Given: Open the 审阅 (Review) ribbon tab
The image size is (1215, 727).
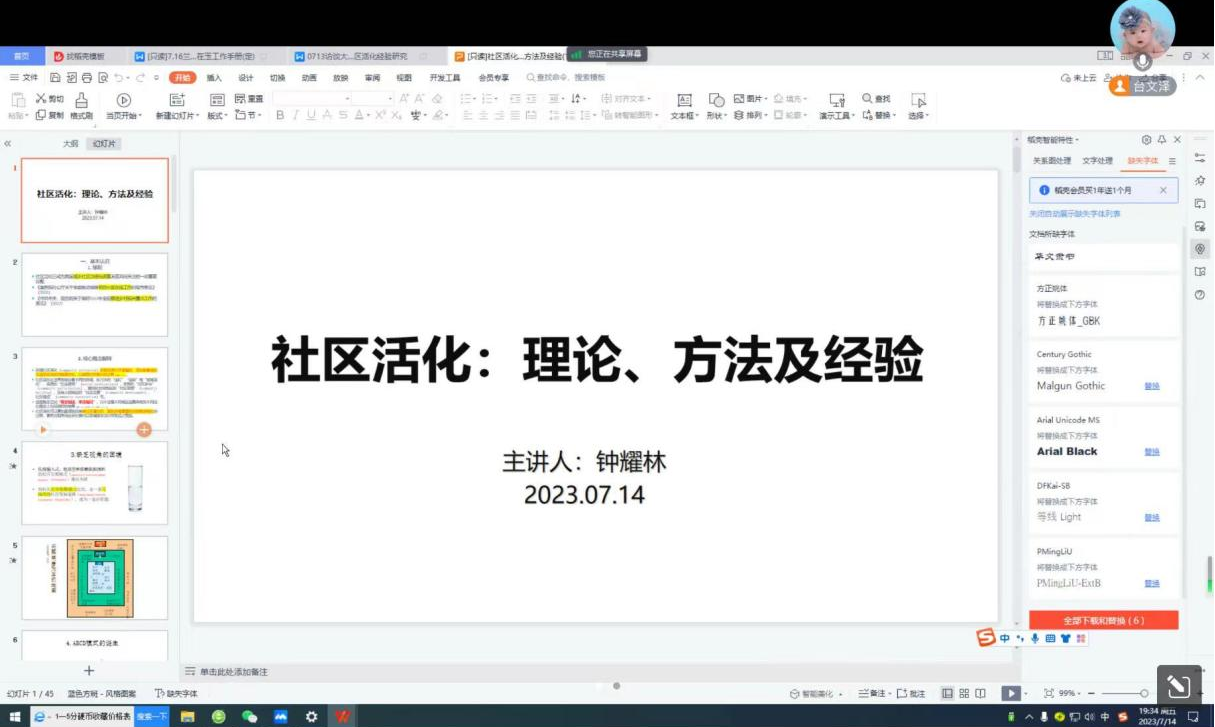Looking at the screenshot, I should 372,77.
